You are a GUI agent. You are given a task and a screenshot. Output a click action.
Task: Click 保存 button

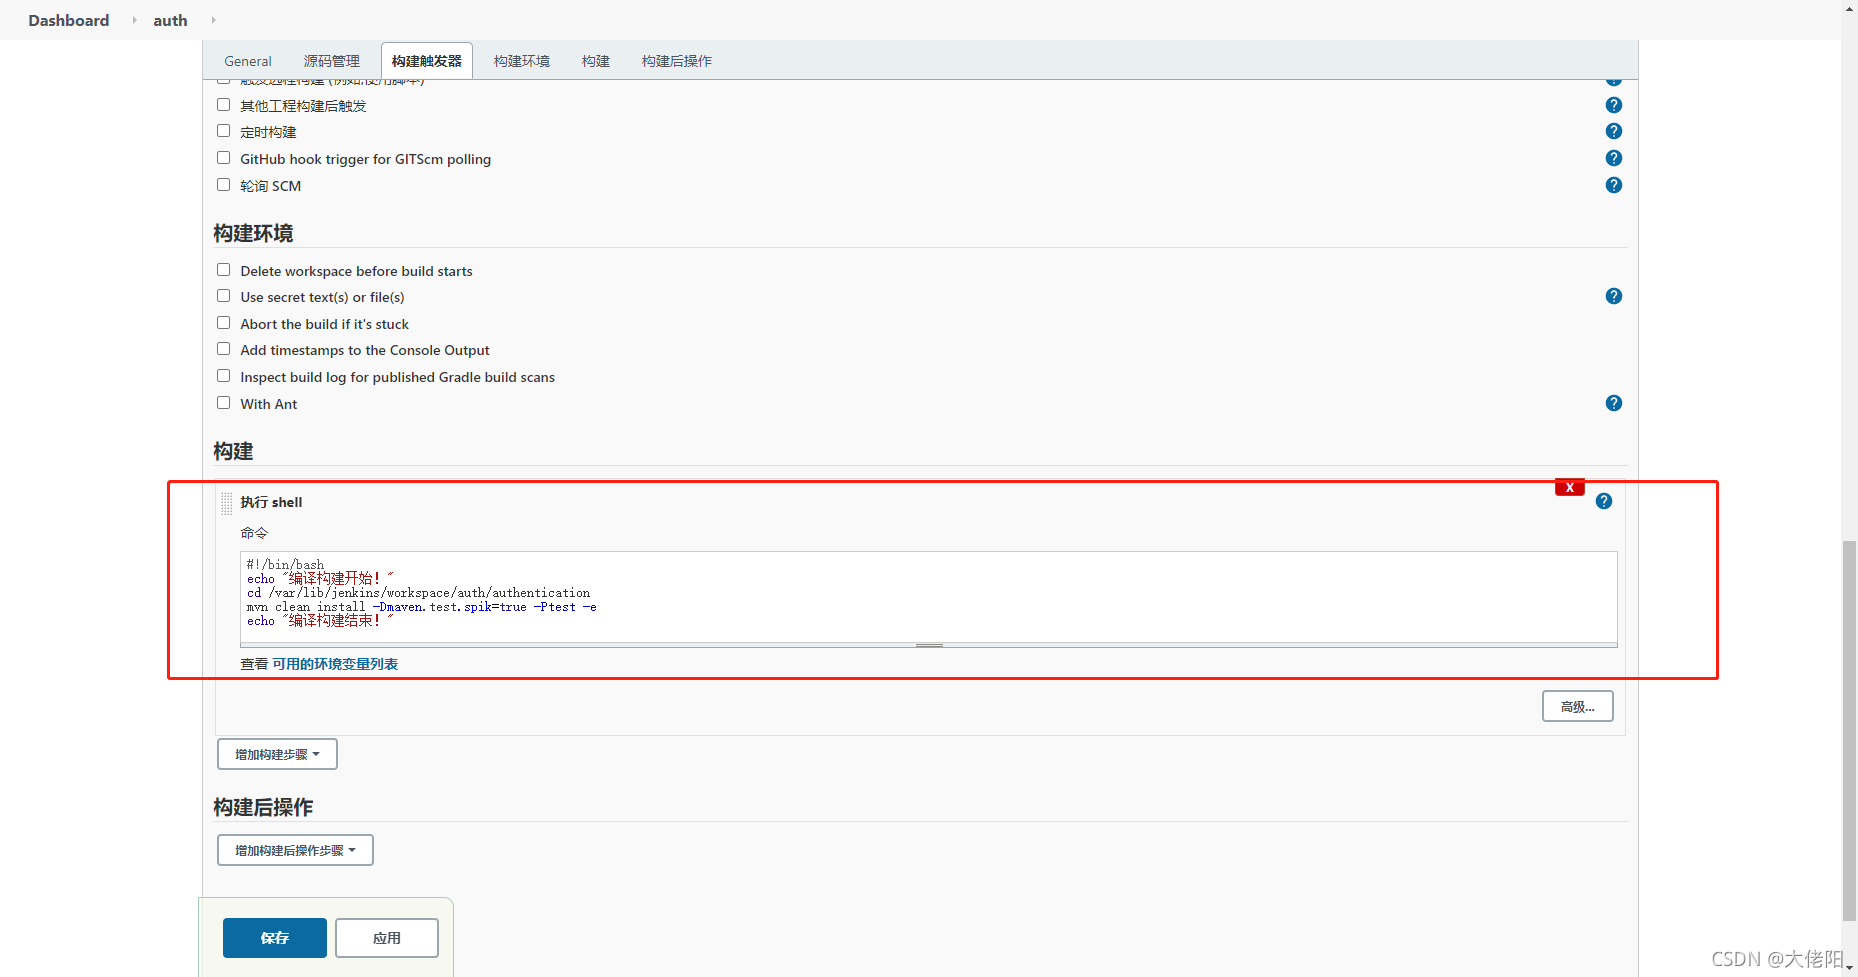275,938
